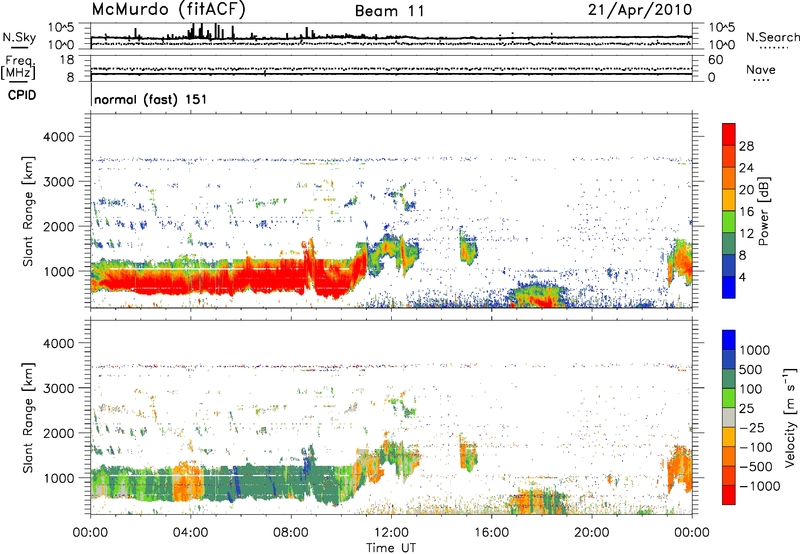Click the 500 tick on Velocity colorbar

click(751, 369)
